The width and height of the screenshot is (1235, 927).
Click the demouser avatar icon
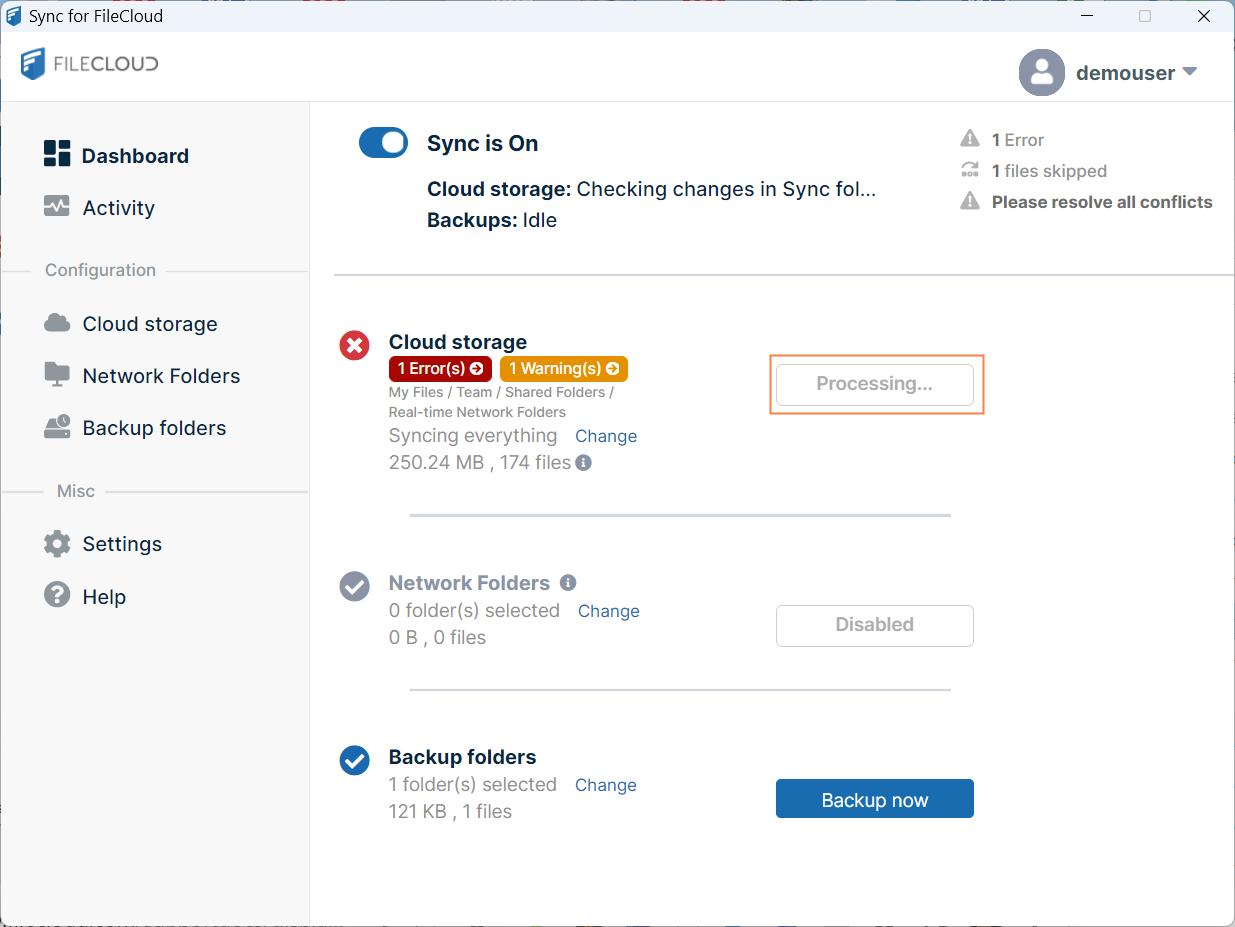pyautogui.click(x=1041, y=73)
